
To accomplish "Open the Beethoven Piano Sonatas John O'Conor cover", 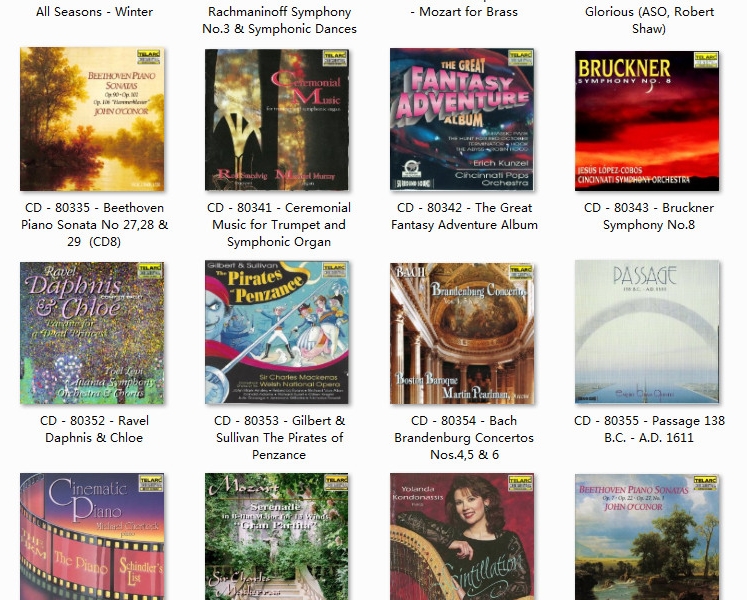I will click(92, 119).
